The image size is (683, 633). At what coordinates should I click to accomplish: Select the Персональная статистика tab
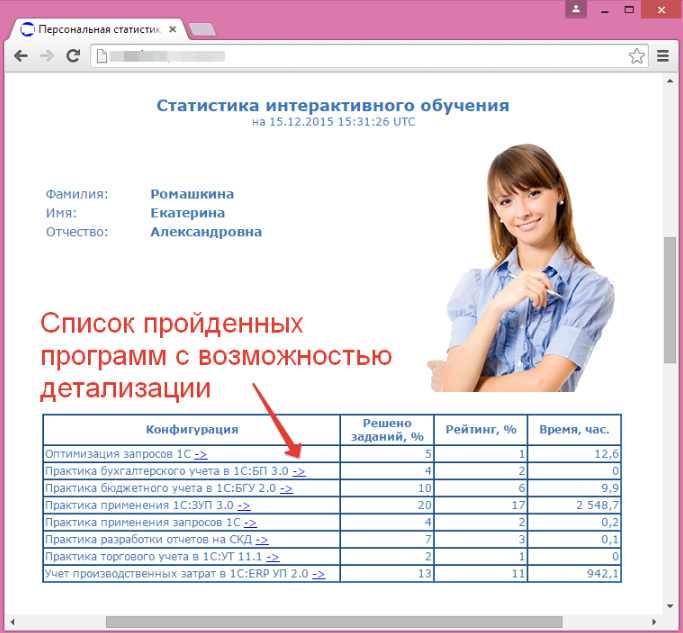[99, 29]
